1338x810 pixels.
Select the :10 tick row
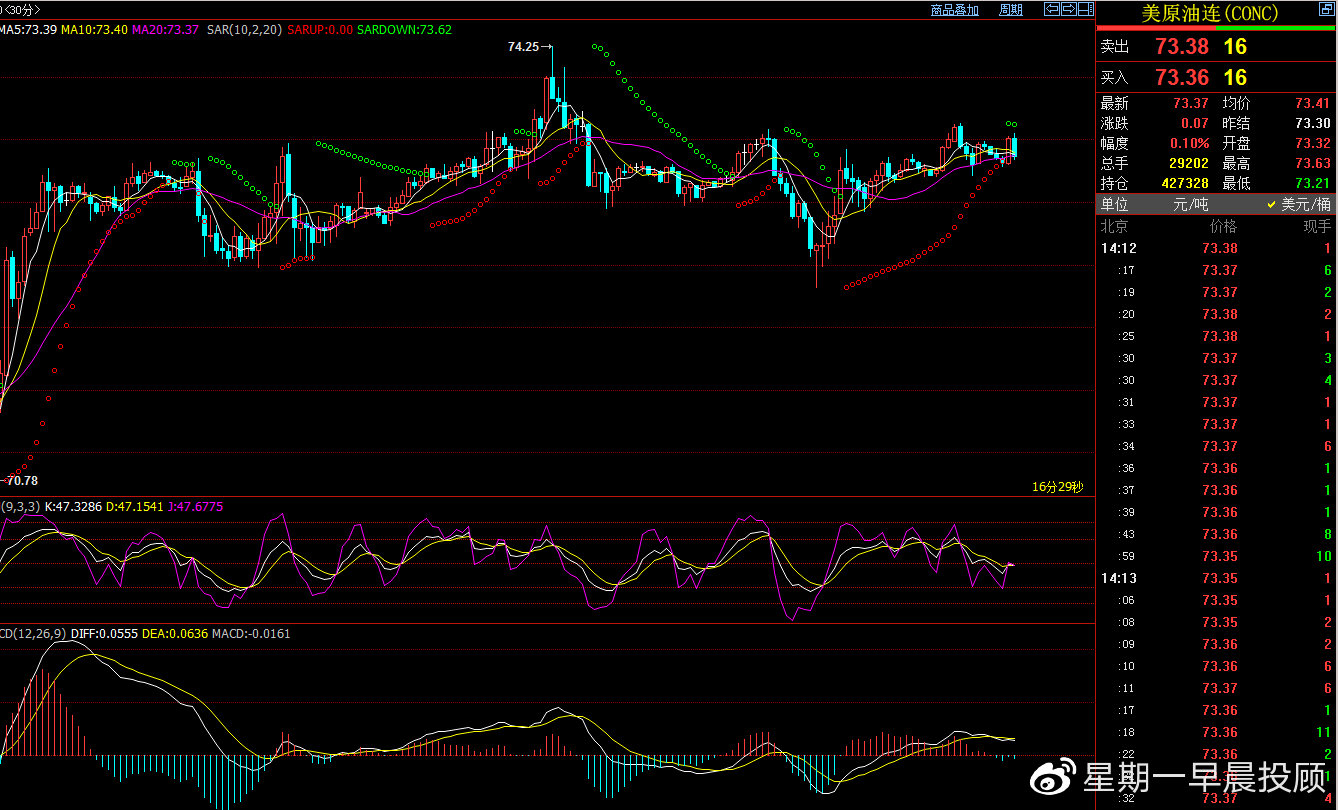point(1217,666)
